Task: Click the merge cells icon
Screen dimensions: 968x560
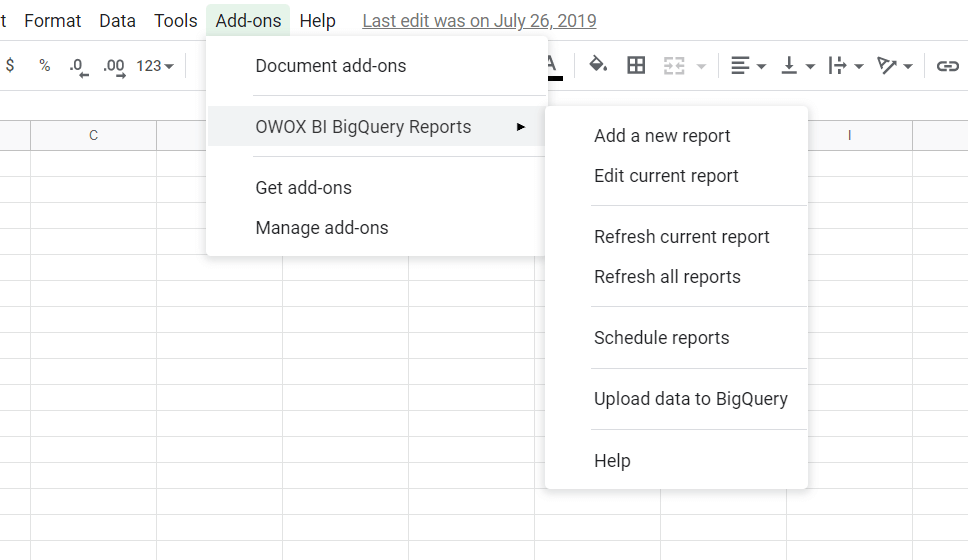Action: pyautogui.click(x=674, y=65)
